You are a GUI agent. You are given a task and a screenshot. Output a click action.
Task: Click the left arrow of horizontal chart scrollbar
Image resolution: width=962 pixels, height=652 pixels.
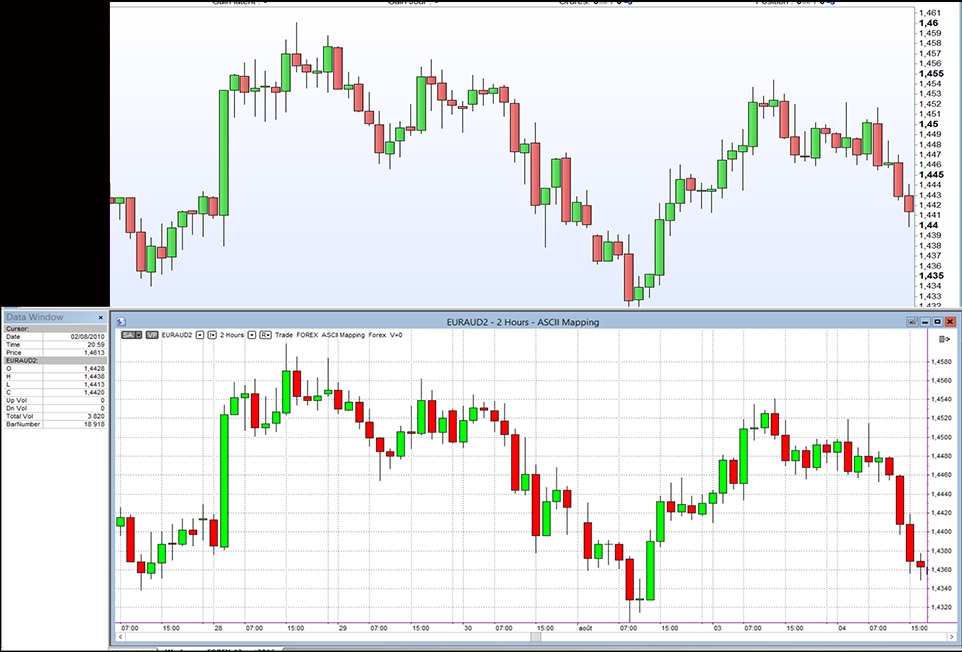point(121,637)
